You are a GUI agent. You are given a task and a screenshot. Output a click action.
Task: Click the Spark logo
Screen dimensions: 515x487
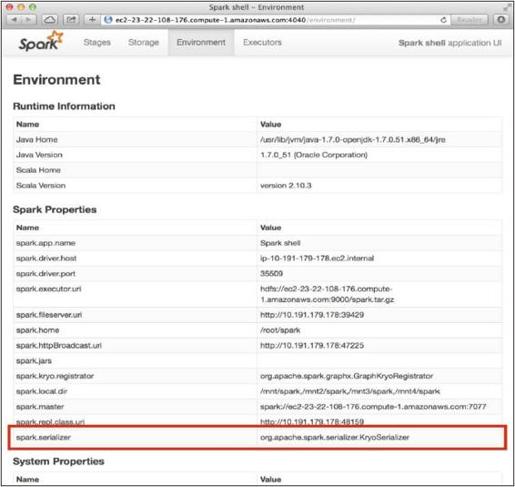[41, 42]
